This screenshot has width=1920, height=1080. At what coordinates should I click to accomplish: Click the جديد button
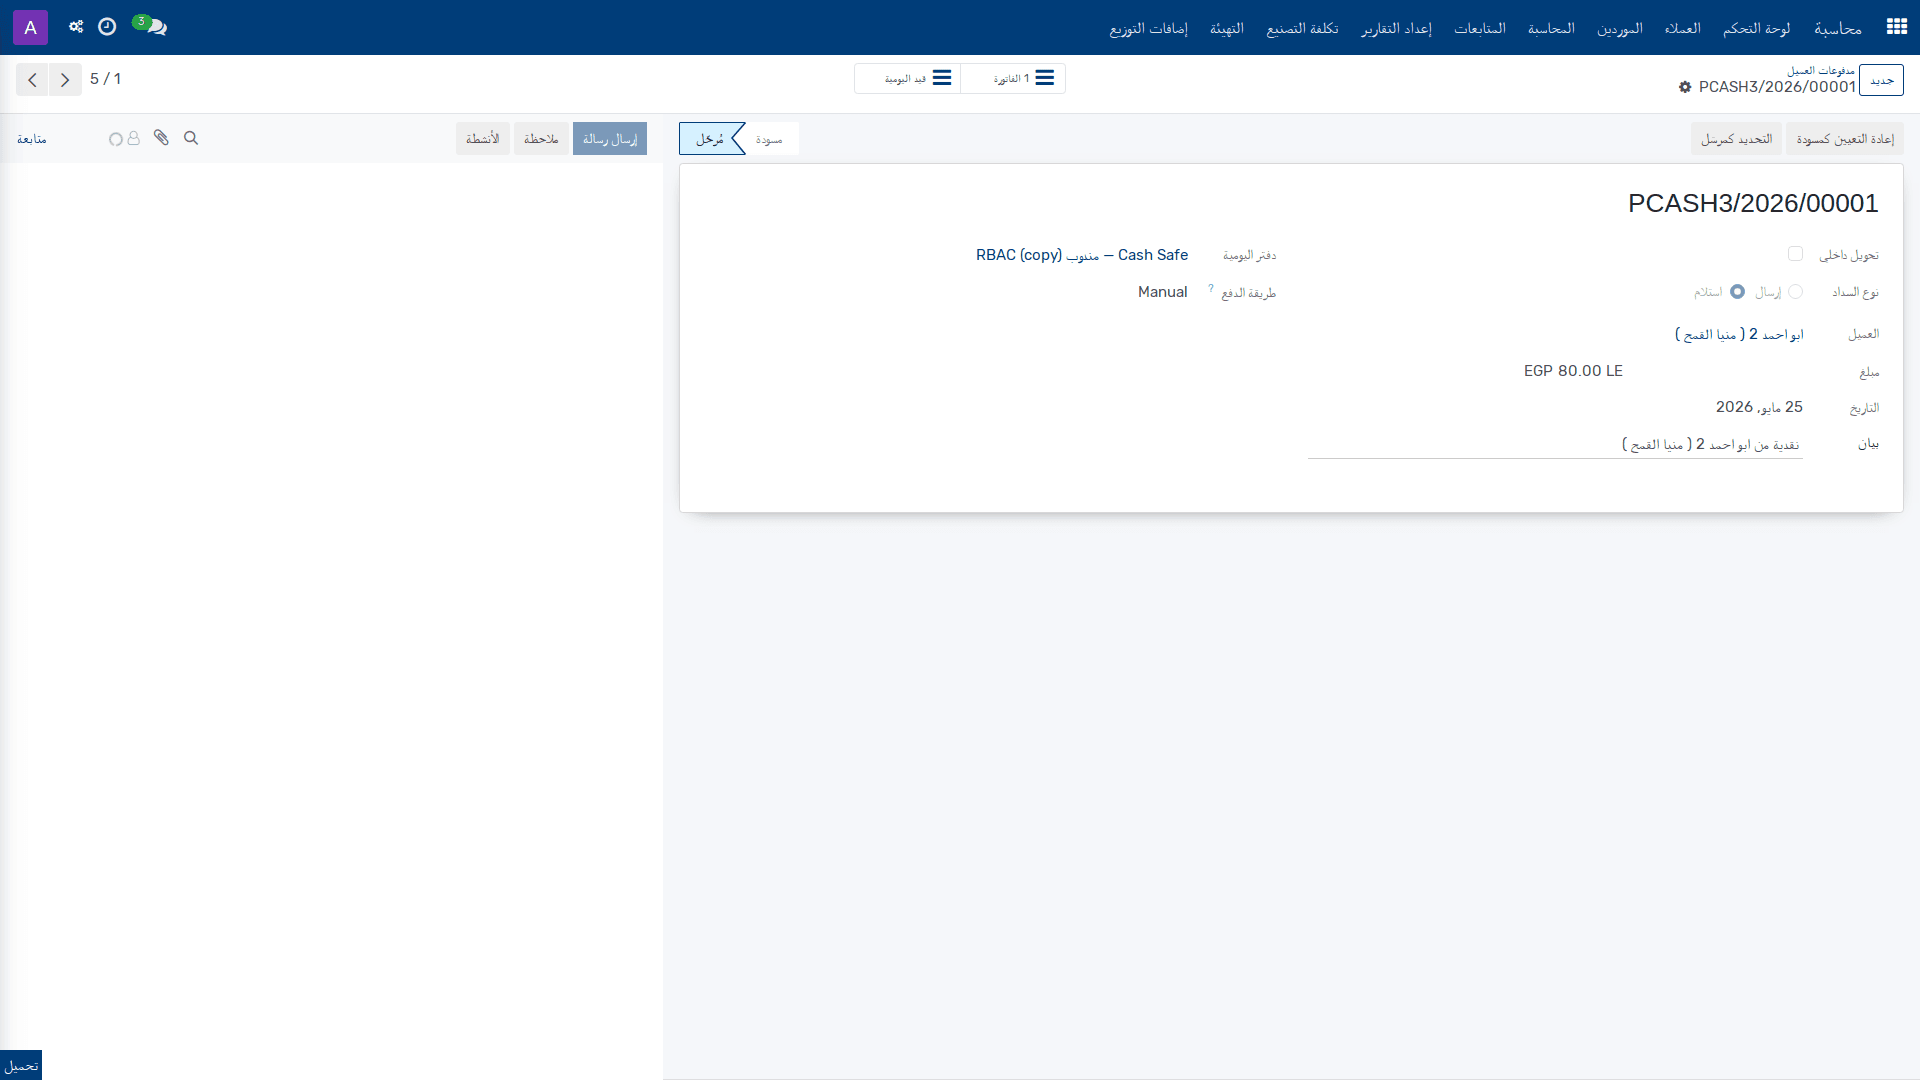(x=1881, y=80)
